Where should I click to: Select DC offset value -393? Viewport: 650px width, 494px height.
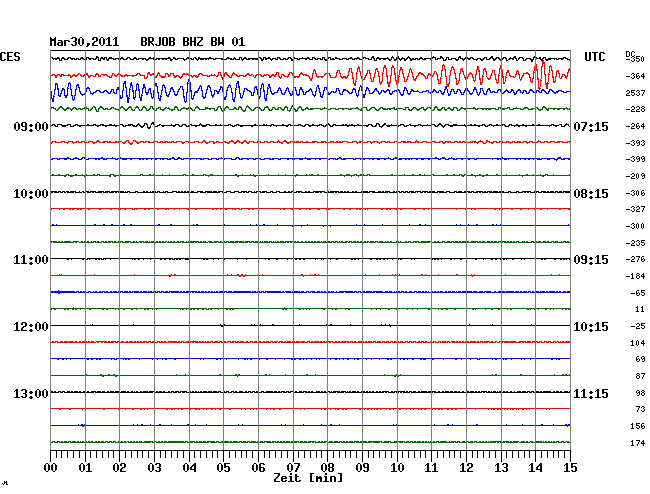click(635, 143)
